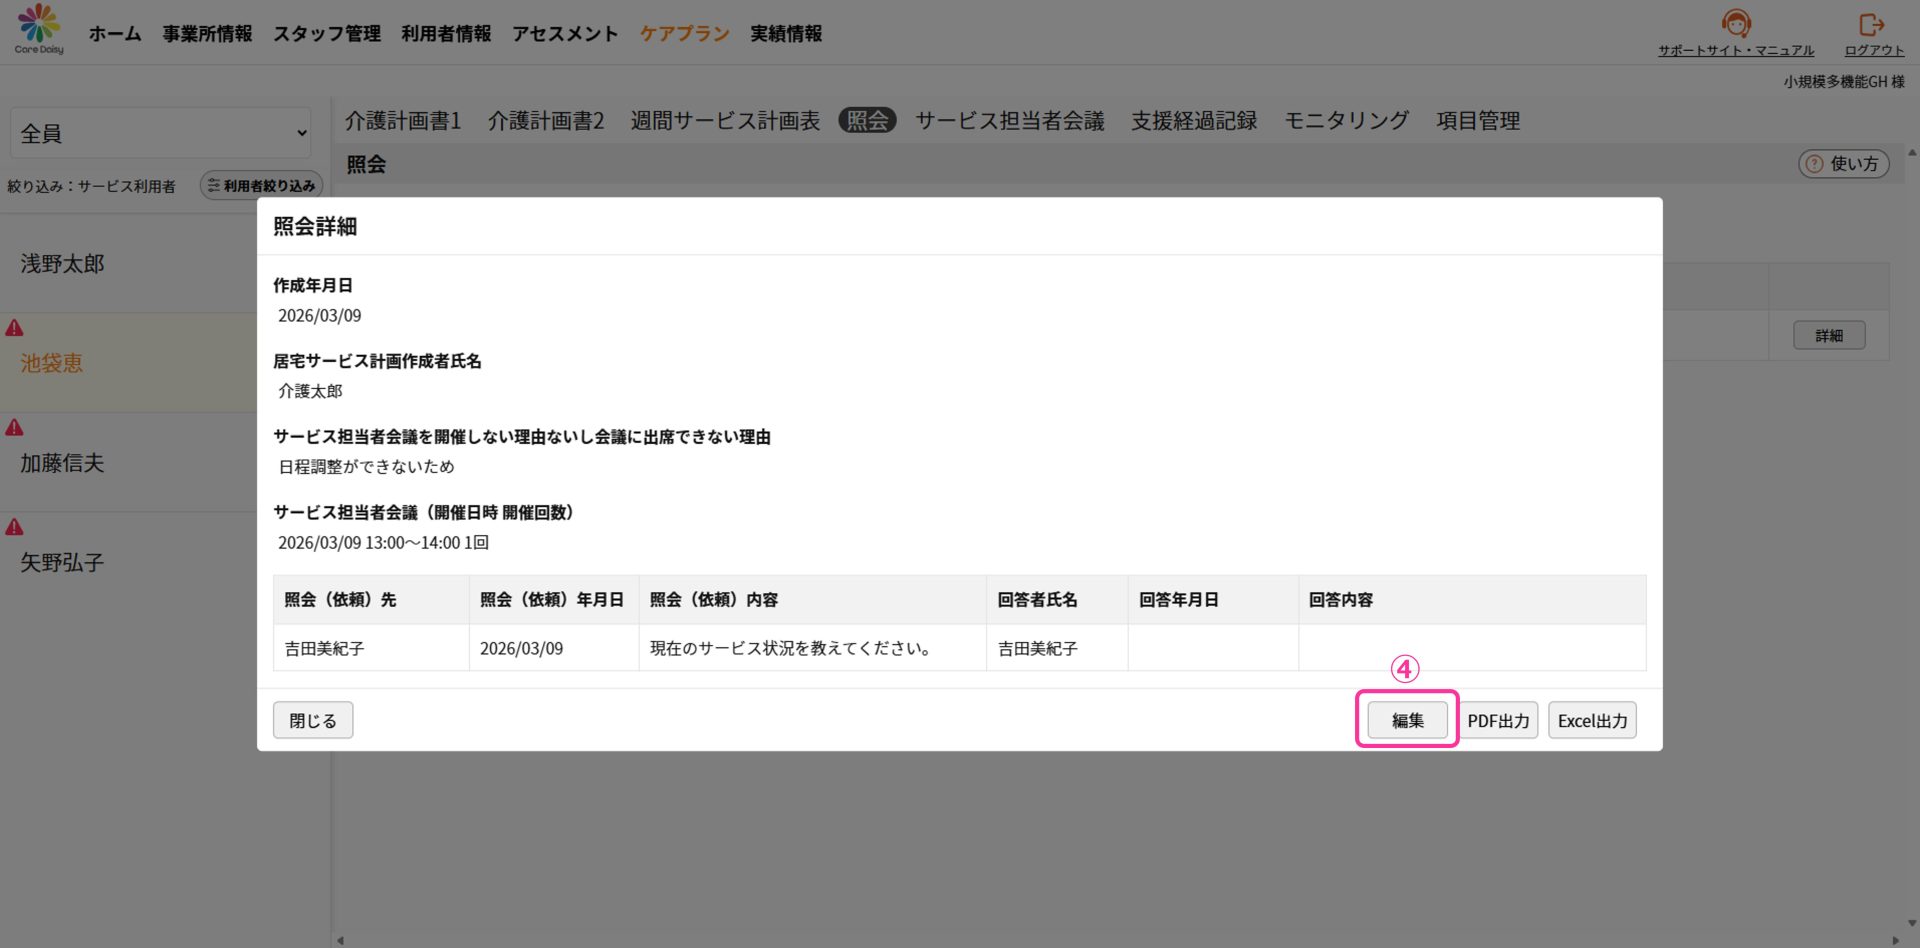Click the 詳細 button in the background
This screenshot has width=1920, height=948.
1828,336
